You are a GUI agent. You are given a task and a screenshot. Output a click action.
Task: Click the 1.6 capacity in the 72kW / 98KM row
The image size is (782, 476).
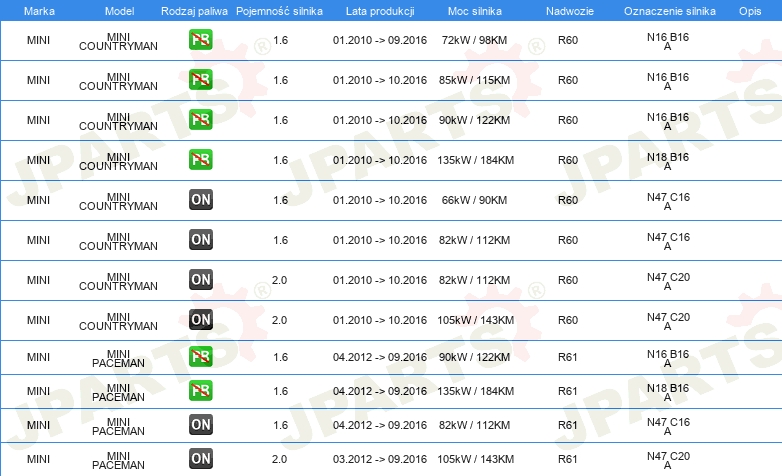280,40
